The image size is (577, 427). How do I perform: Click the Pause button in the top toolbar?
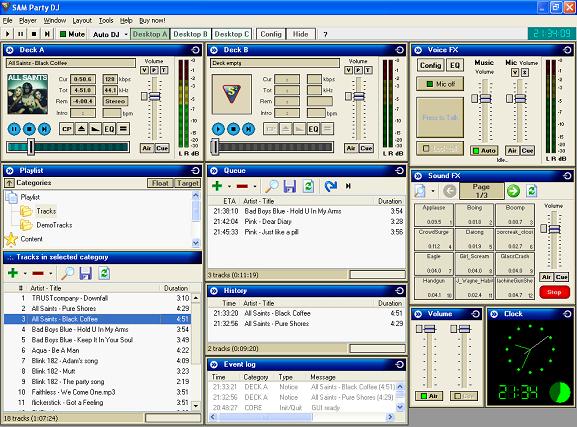pos(21,34)
